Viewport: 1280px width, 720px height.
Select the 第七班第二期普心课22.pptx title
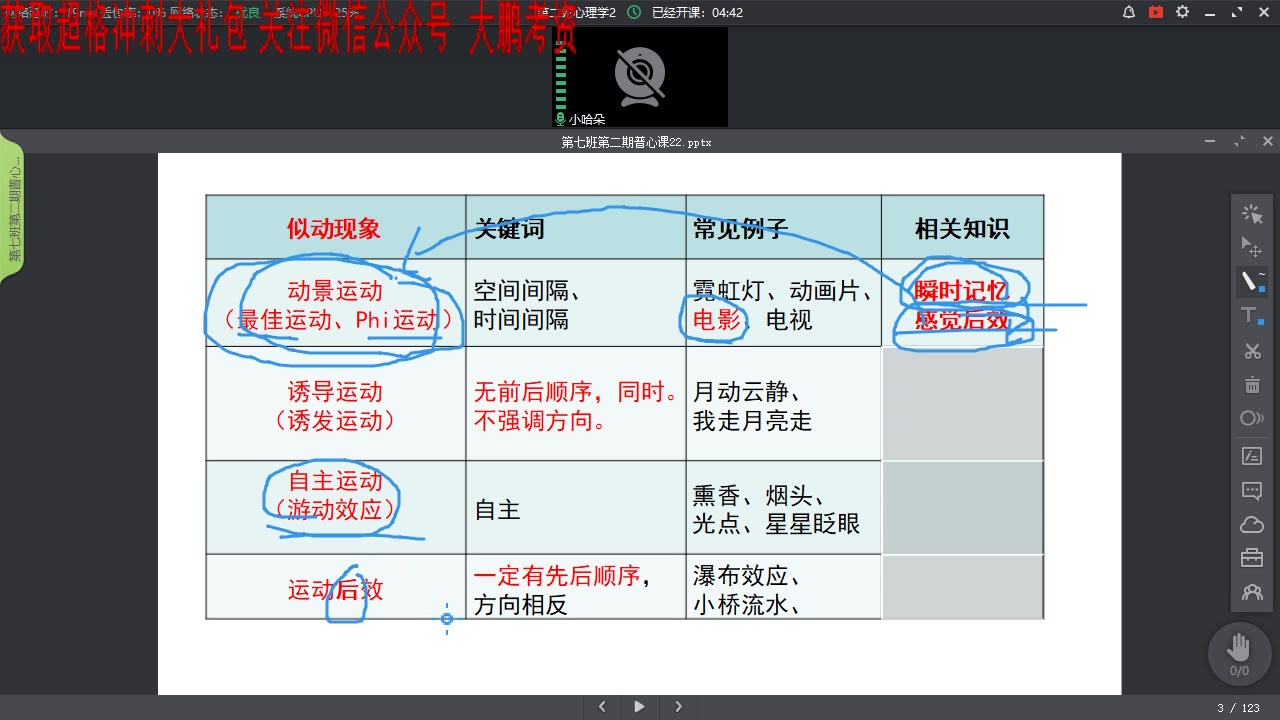point(637,142)
